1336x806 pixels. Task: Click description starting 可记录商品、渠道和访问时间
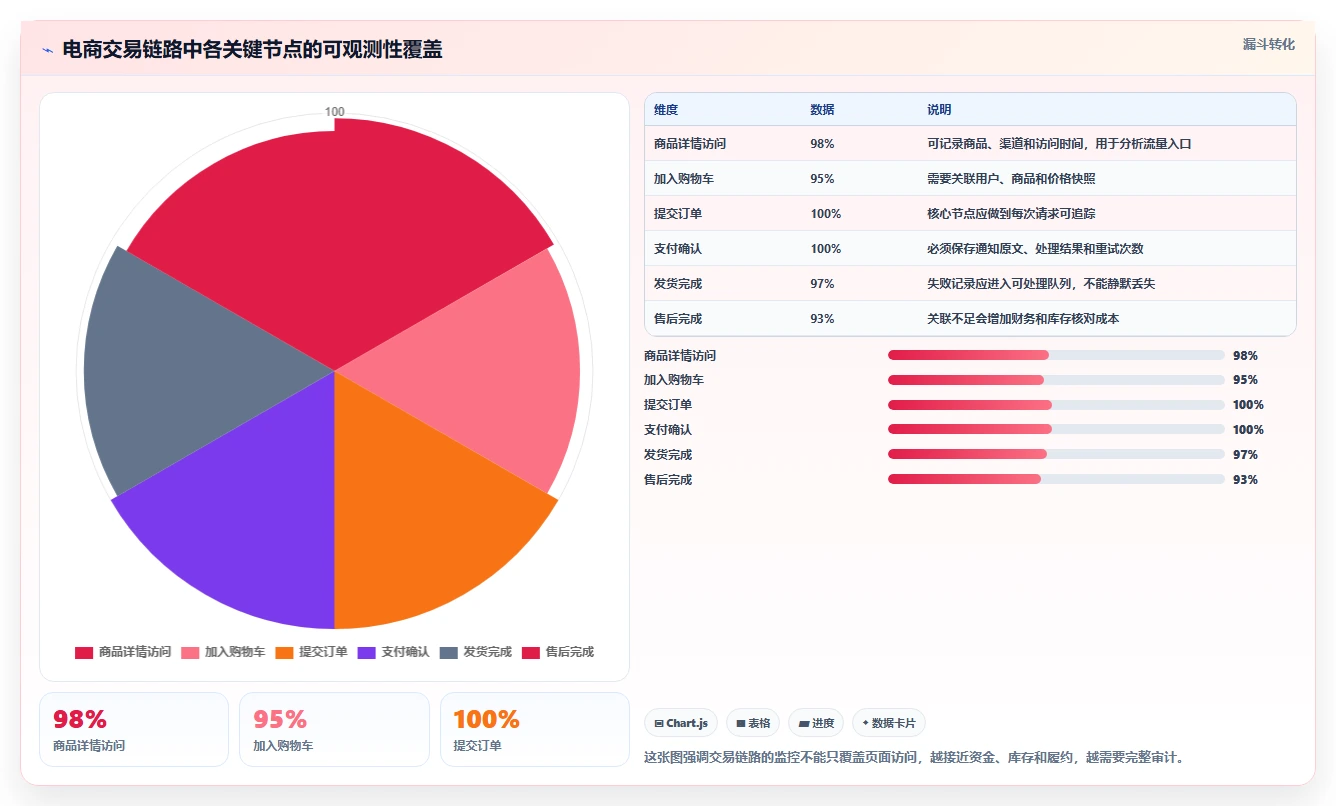point(1059,144)
